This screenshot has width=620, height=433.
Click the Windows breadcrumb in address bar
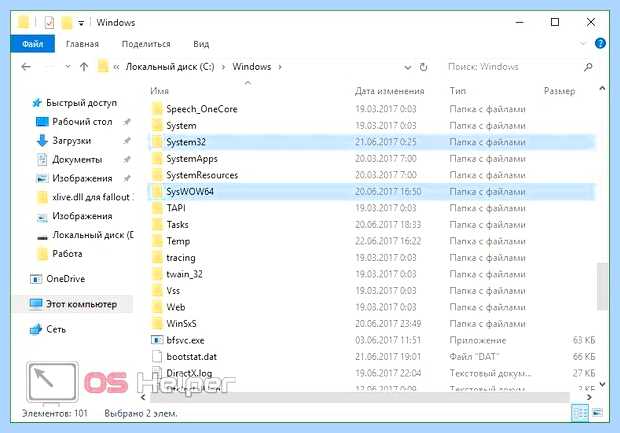pyautogui.click(x=251, y=67)
